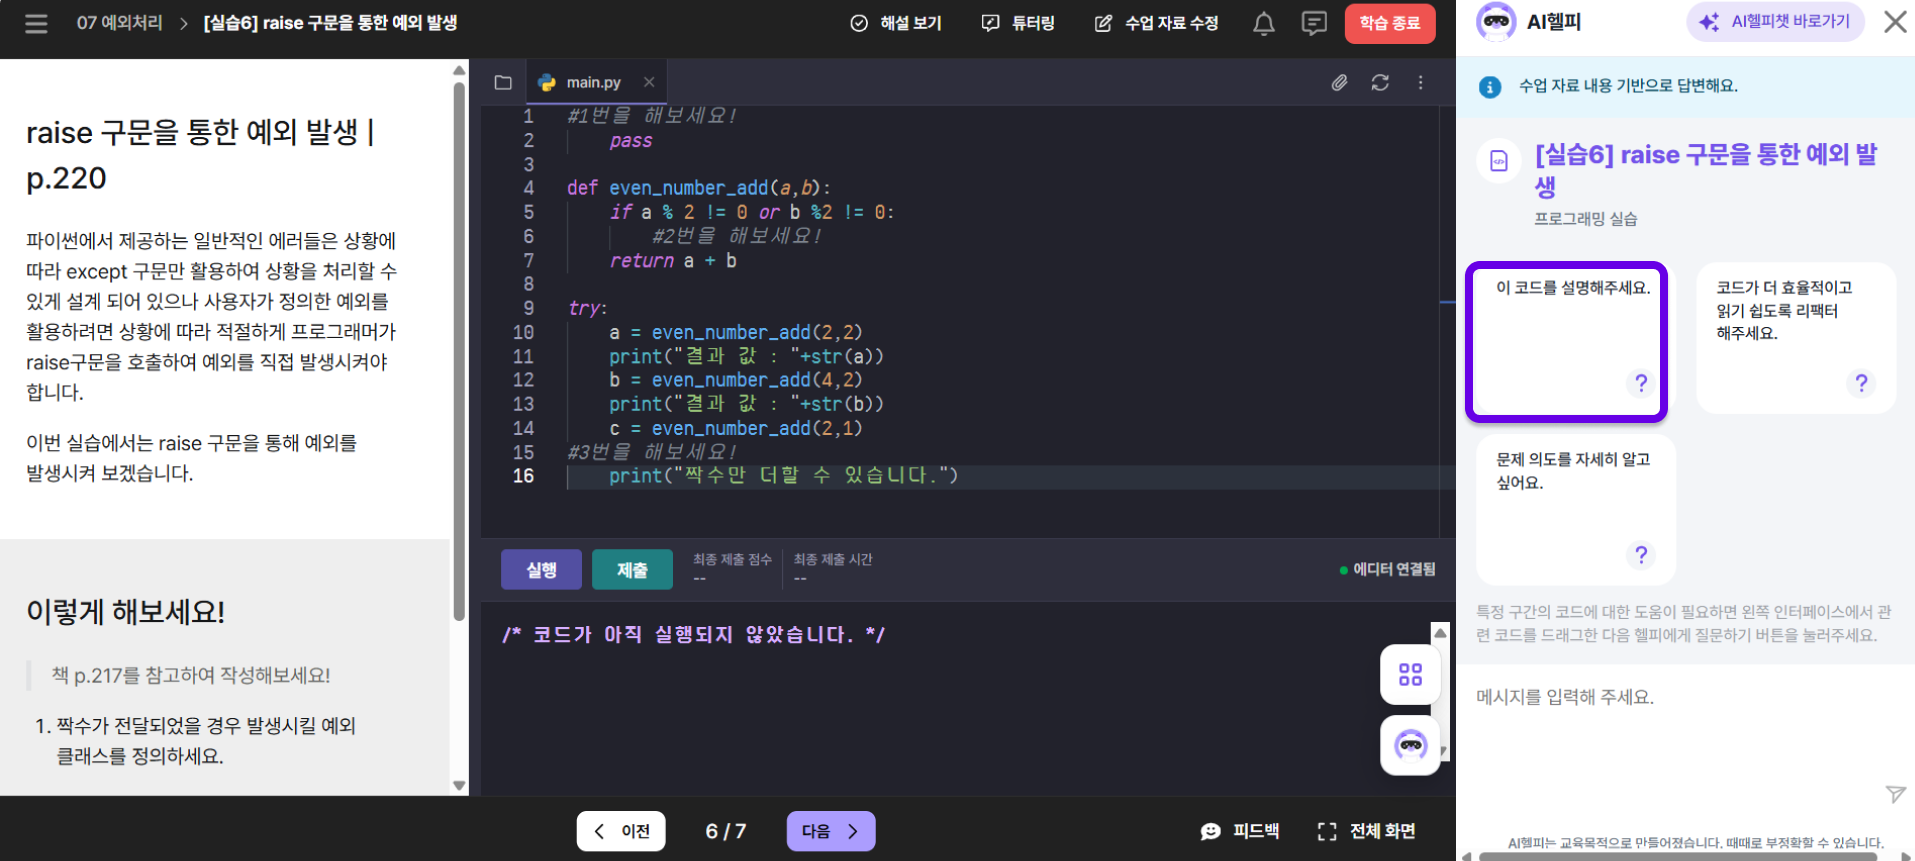Click the instructions panel vertical scrollbar
Screen dimensions: 1915x861
click(459, 350)
